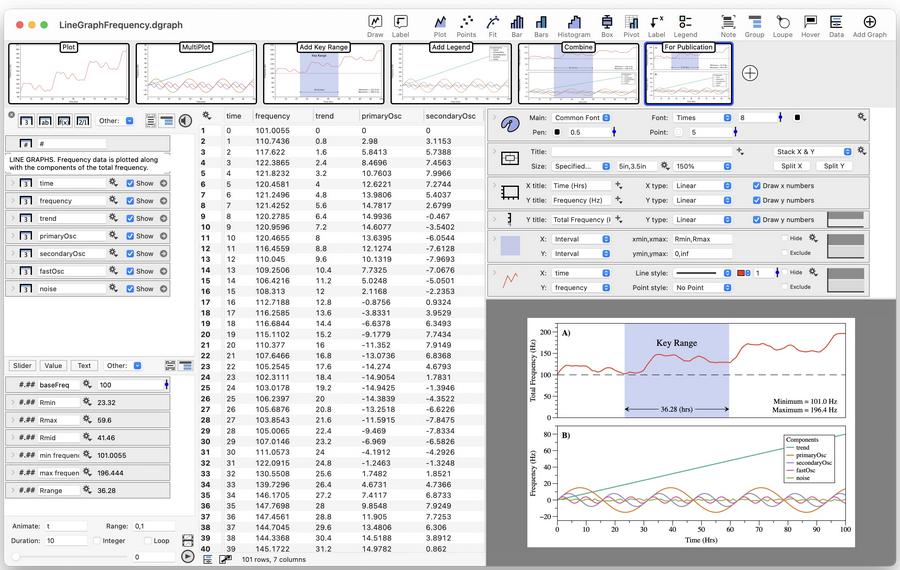Switch to the MultiPlot graph tab
900x570 pixels.
(195, 73)
